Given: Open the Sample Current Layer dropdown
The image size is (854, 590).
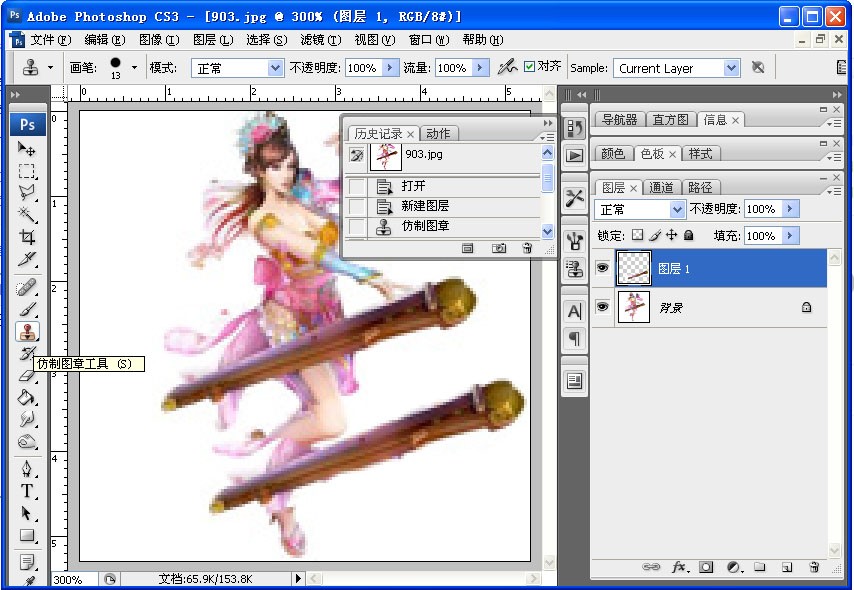Looking at the screenshot, I should point(676,68).
